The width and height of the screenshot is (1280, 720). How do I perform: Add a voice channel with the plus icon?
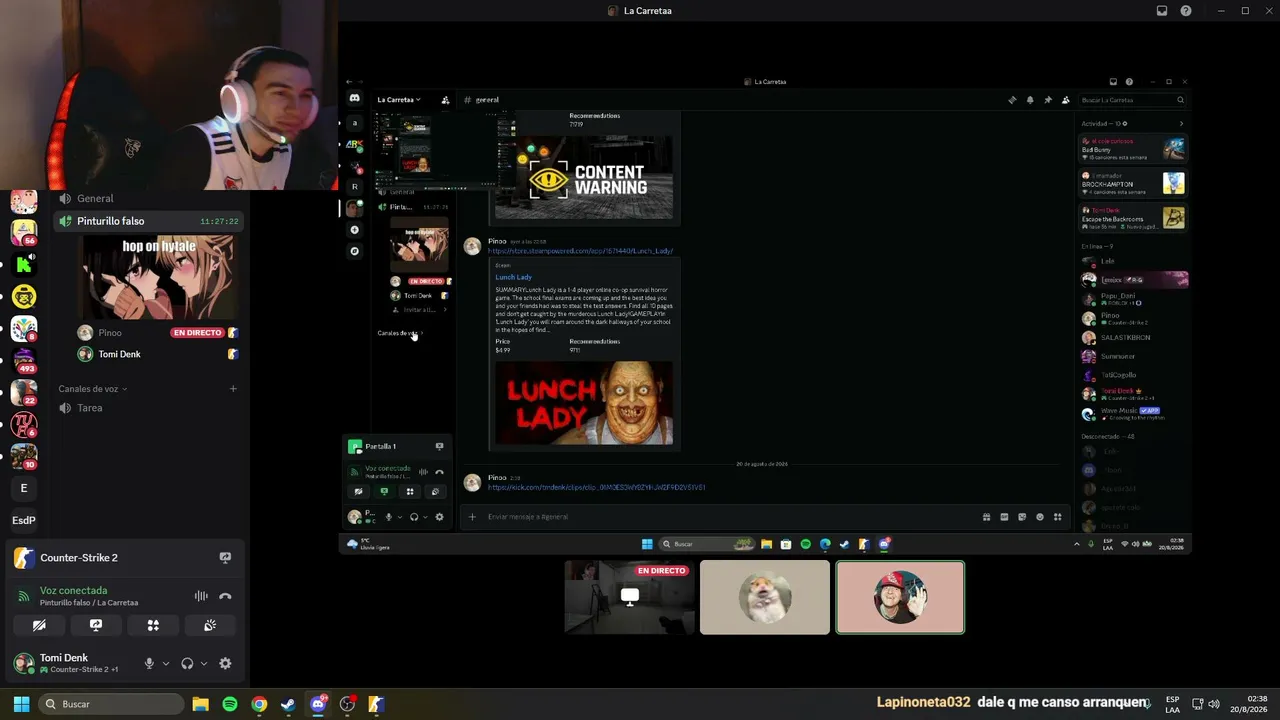(233, 389)
